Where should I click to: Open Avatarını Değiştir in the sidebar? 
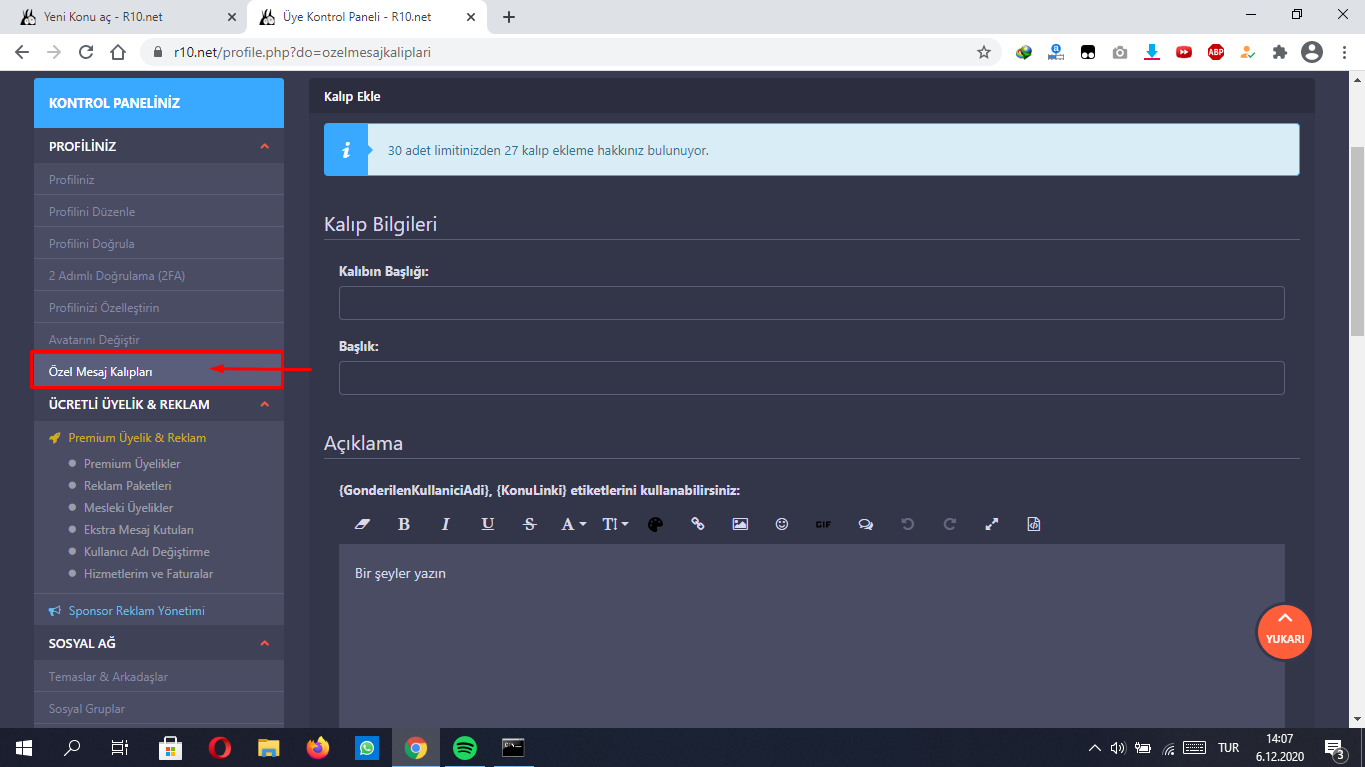[94, 340]
